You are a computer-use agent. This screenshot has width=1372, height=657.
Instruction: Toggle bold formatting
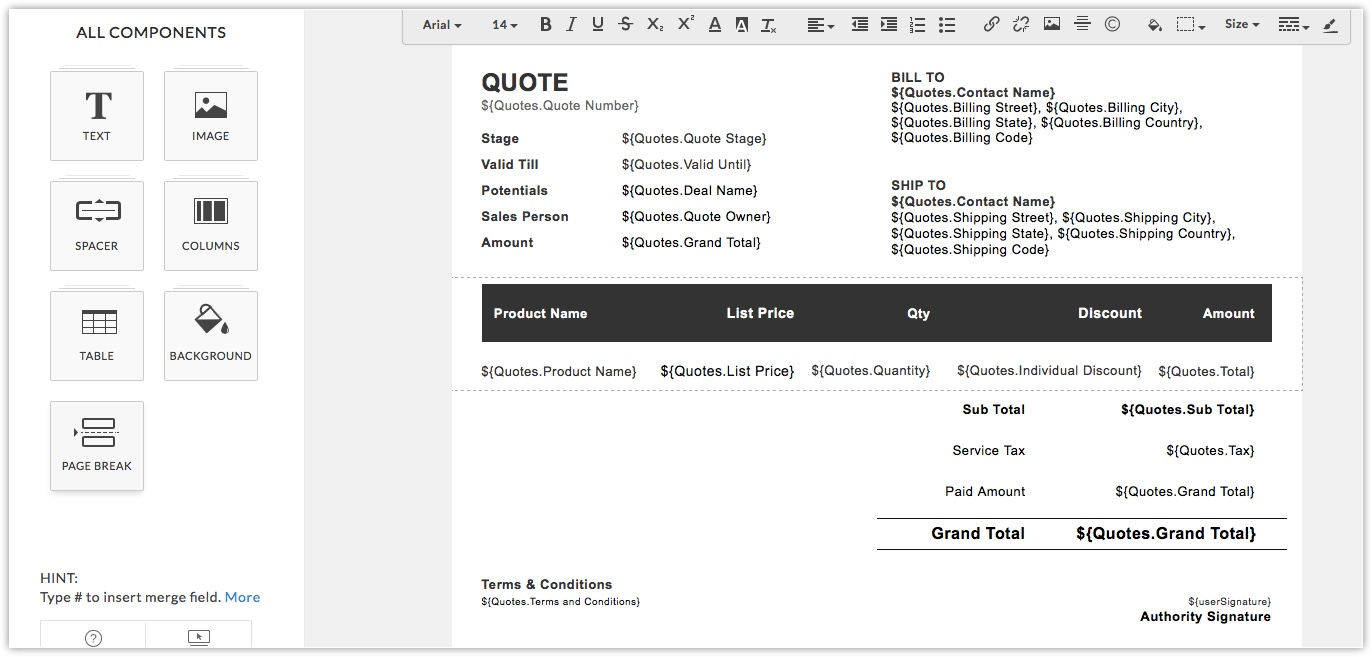click(545, 25)
